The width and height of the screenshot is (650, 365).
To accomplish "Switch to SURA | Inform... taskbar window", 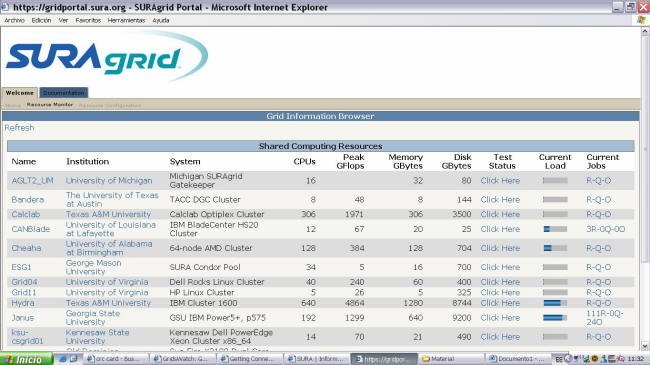I will pyautogui.click(x=316, y=359).
